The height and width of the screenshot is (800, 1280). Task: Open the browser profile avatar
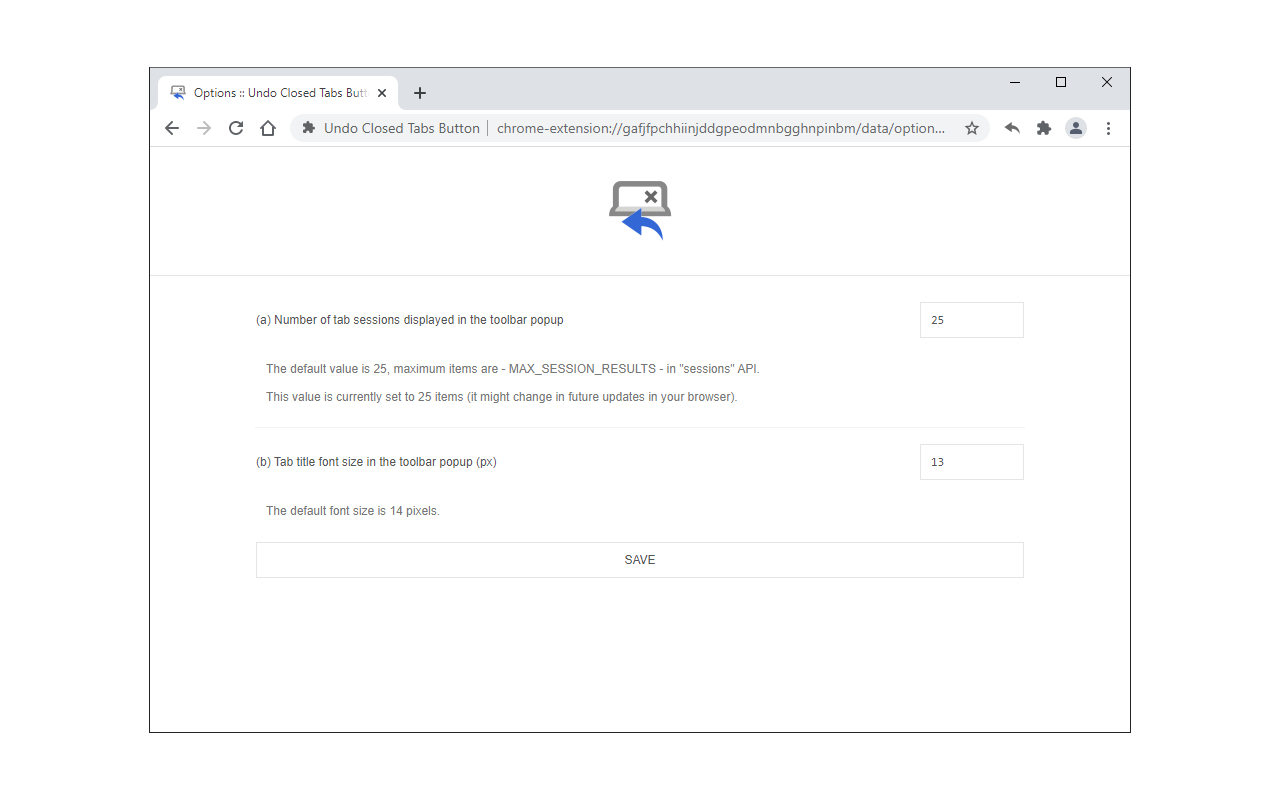pos(1075,128)
